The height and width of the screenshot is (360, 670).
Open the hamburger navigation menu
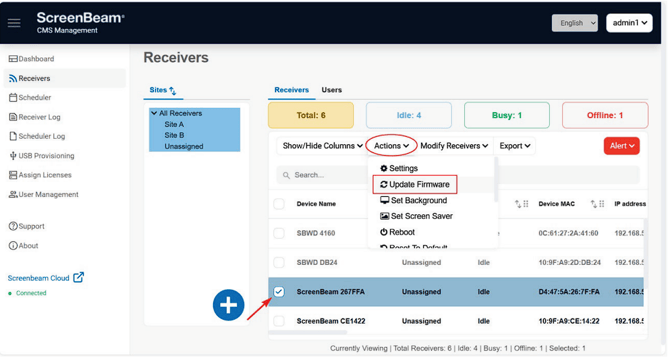pos(14,23)
